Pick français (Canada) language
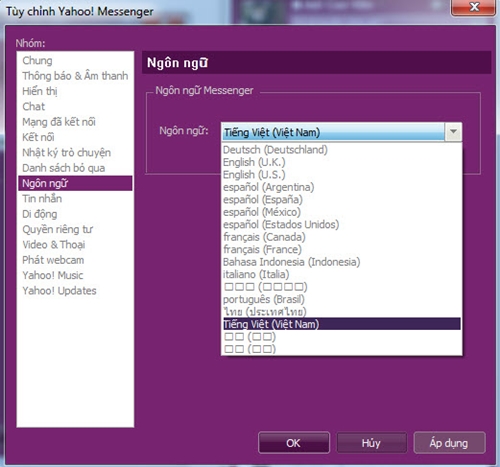500x467 pixels. click(x=341, y=237)
